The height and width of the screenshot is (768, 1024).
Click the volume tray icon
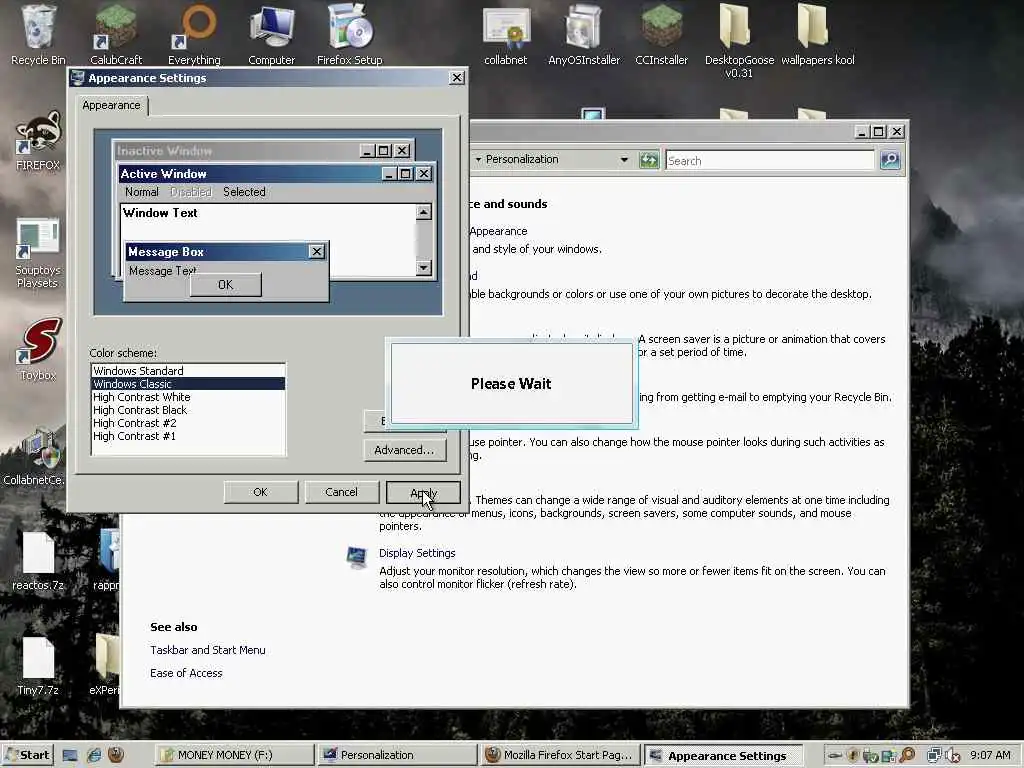pos(952,756)
